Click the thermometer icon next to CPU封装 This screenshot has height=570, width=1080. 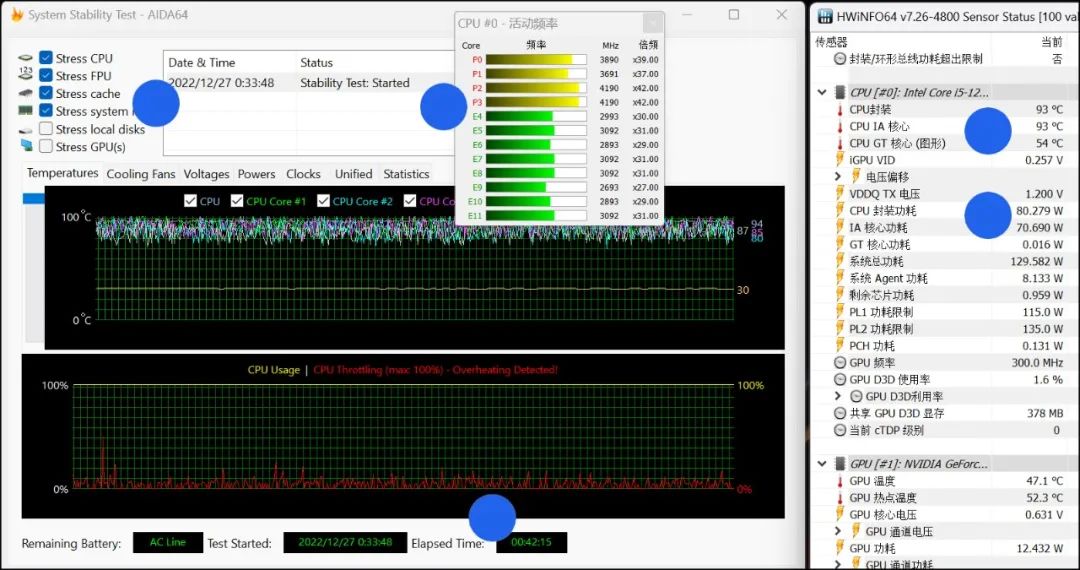coord(838,110)
